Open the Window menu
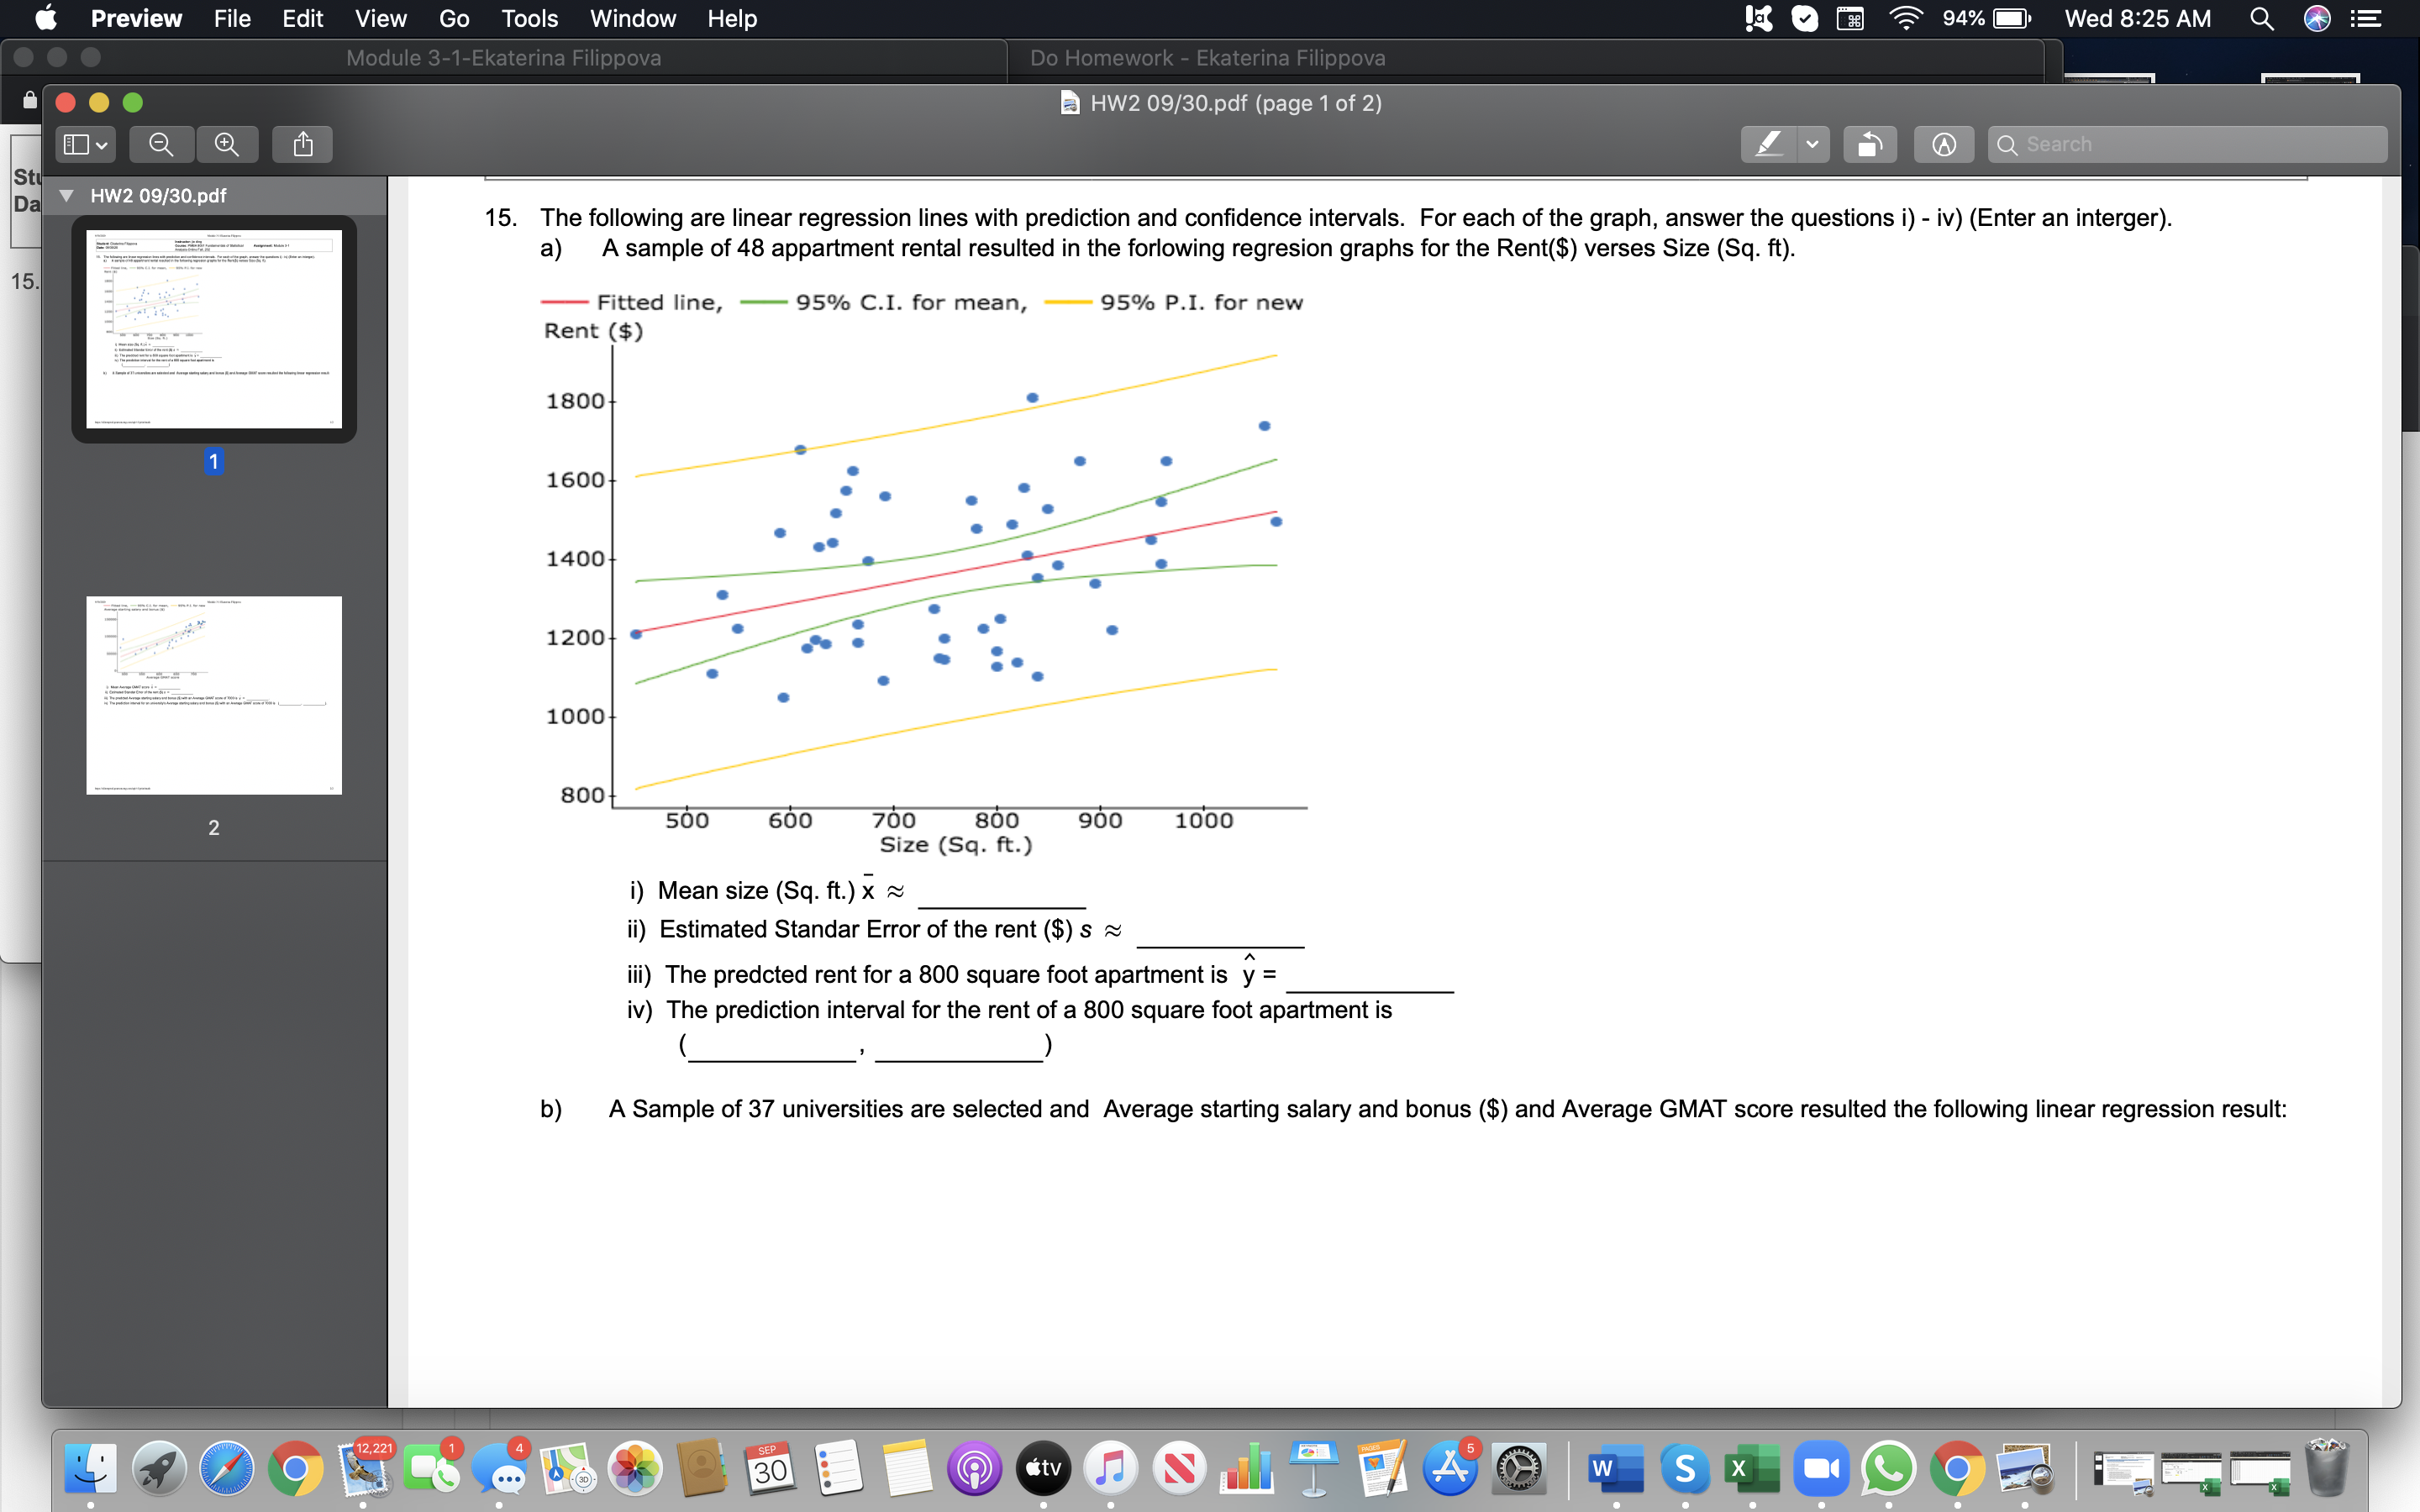Viewport: 2420px width, 1512px height. click(x=633, y=18)
